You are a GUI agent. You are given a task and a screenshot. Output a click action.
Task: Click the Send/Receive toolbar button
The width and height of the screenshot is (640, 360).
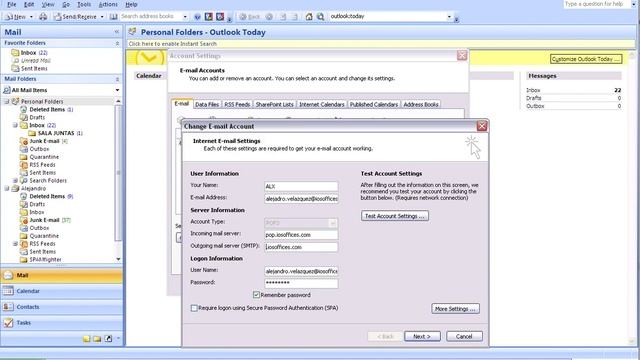coord(76,17)
